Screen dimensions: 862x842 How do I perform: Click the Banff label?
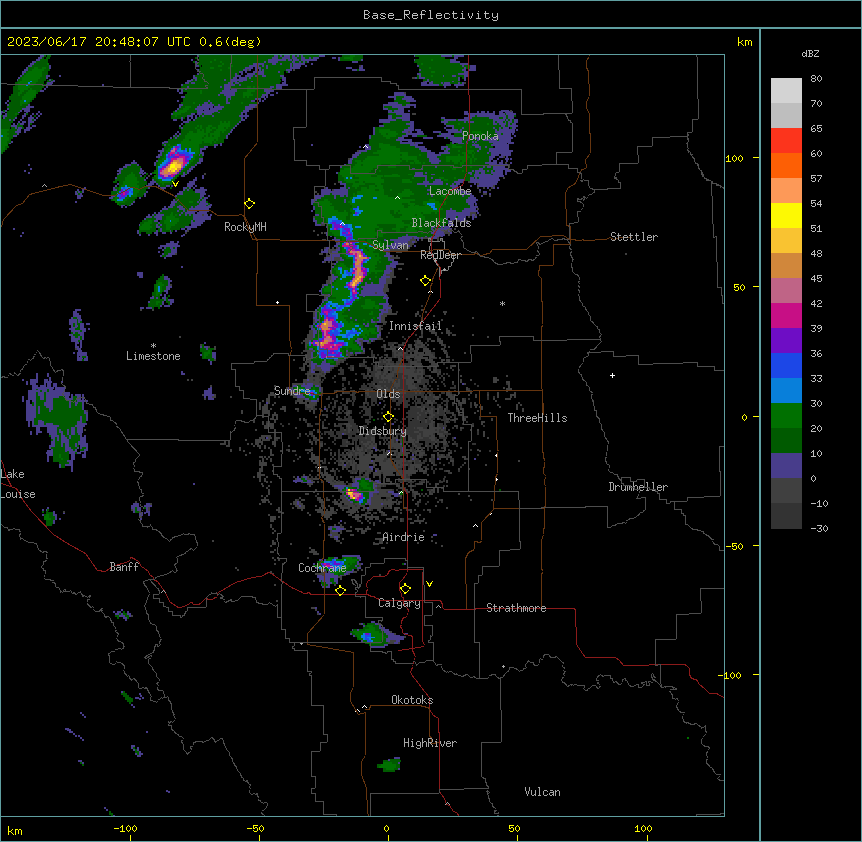124,567
